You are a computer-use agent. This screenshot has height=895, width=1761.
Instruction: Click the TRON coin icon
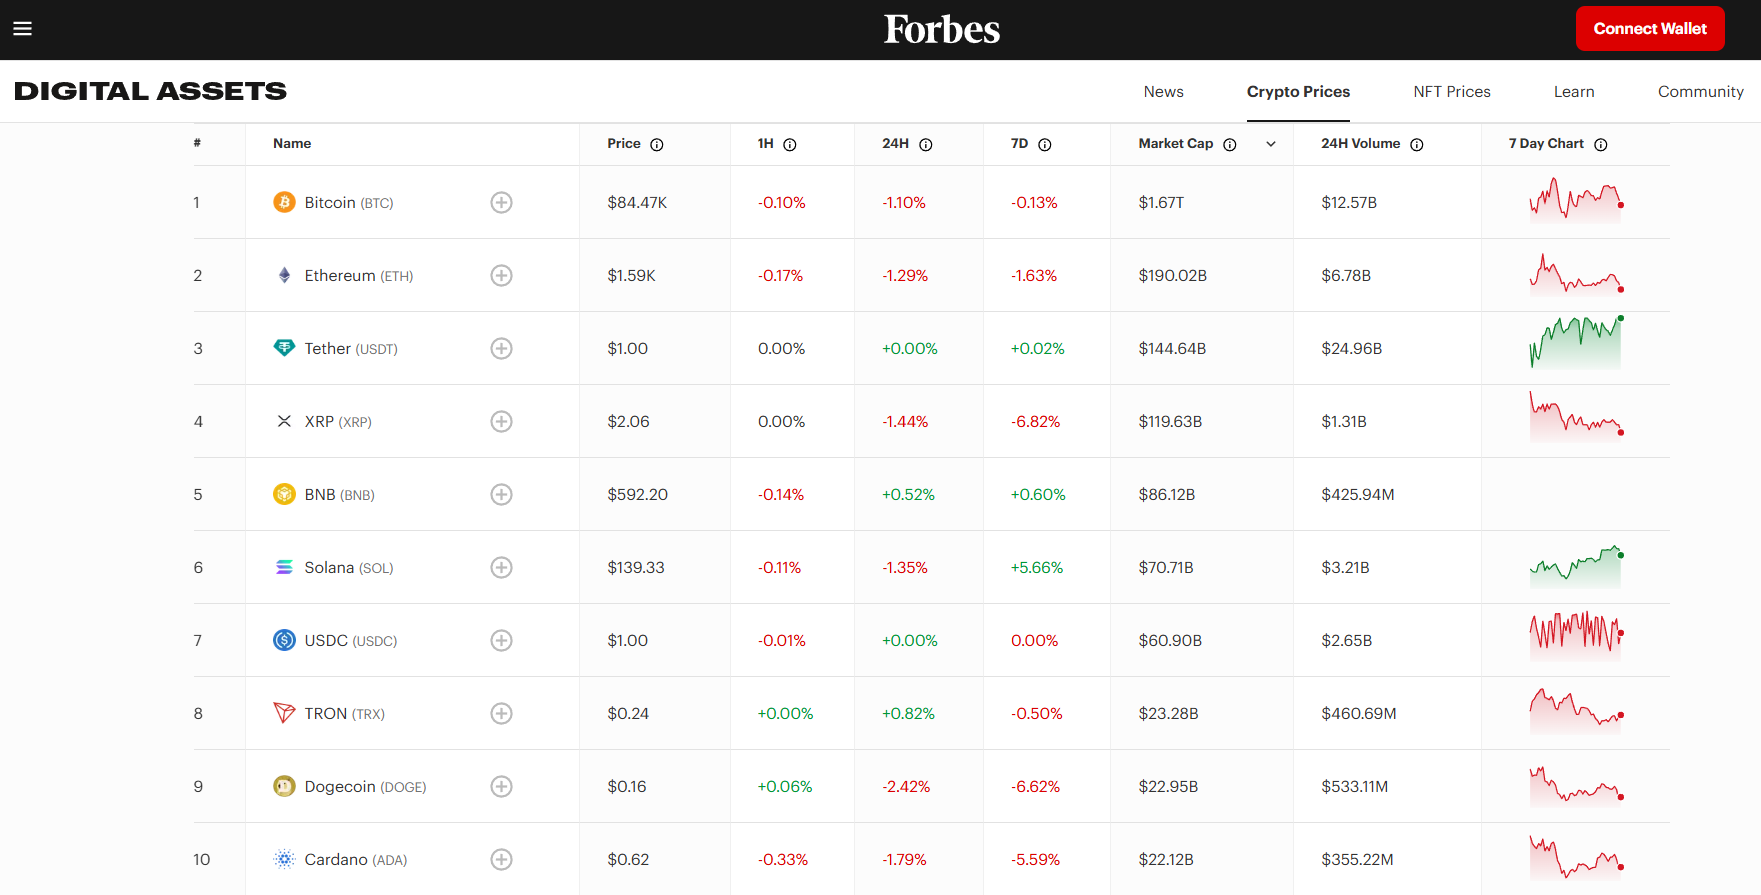click(284, 713)
